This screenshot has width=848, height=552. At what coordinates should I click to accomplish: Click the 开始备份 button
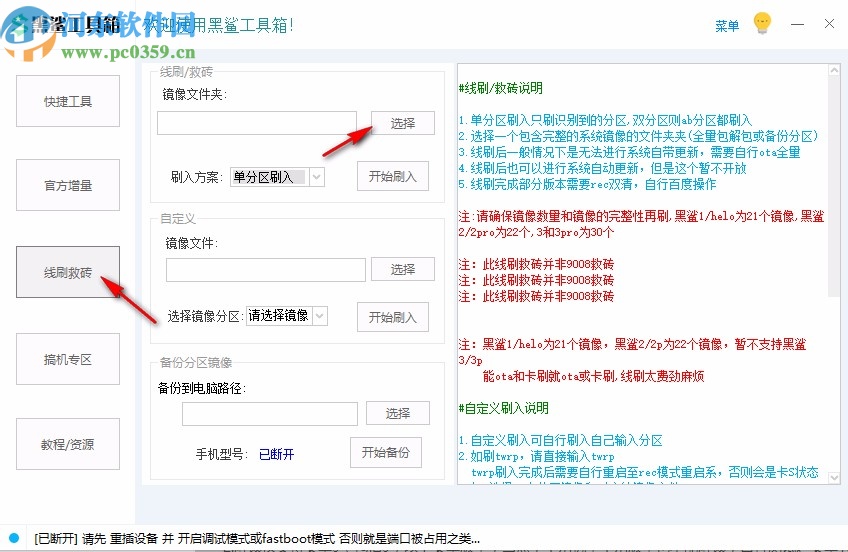click(x=386, y=452)
